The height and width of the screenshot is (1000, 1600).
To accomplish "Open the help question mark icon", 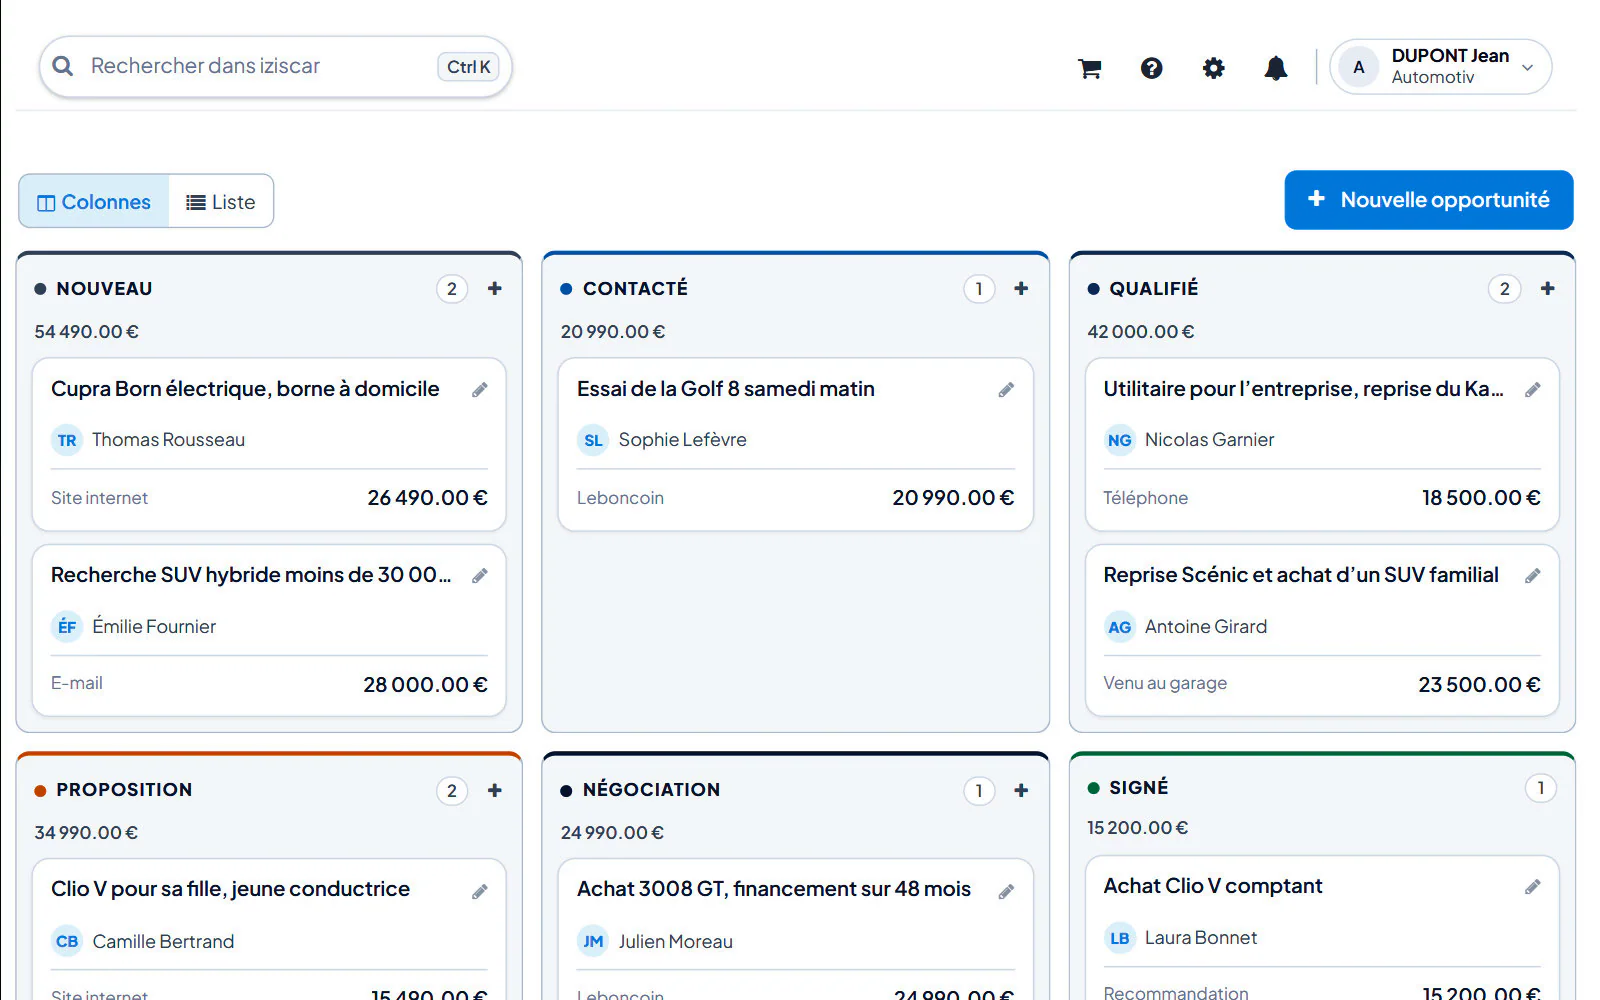I will [1152, 68].
